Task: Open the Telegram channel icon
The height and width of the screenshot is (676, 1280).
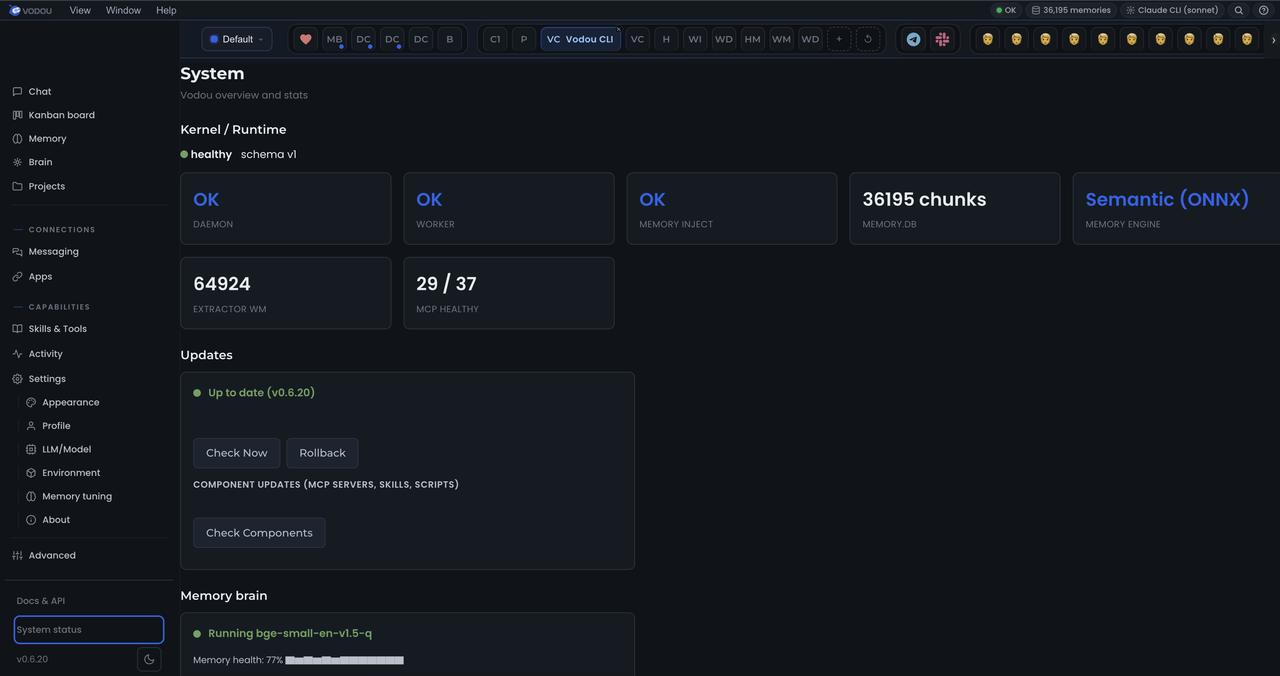Action: click(913, 39)
